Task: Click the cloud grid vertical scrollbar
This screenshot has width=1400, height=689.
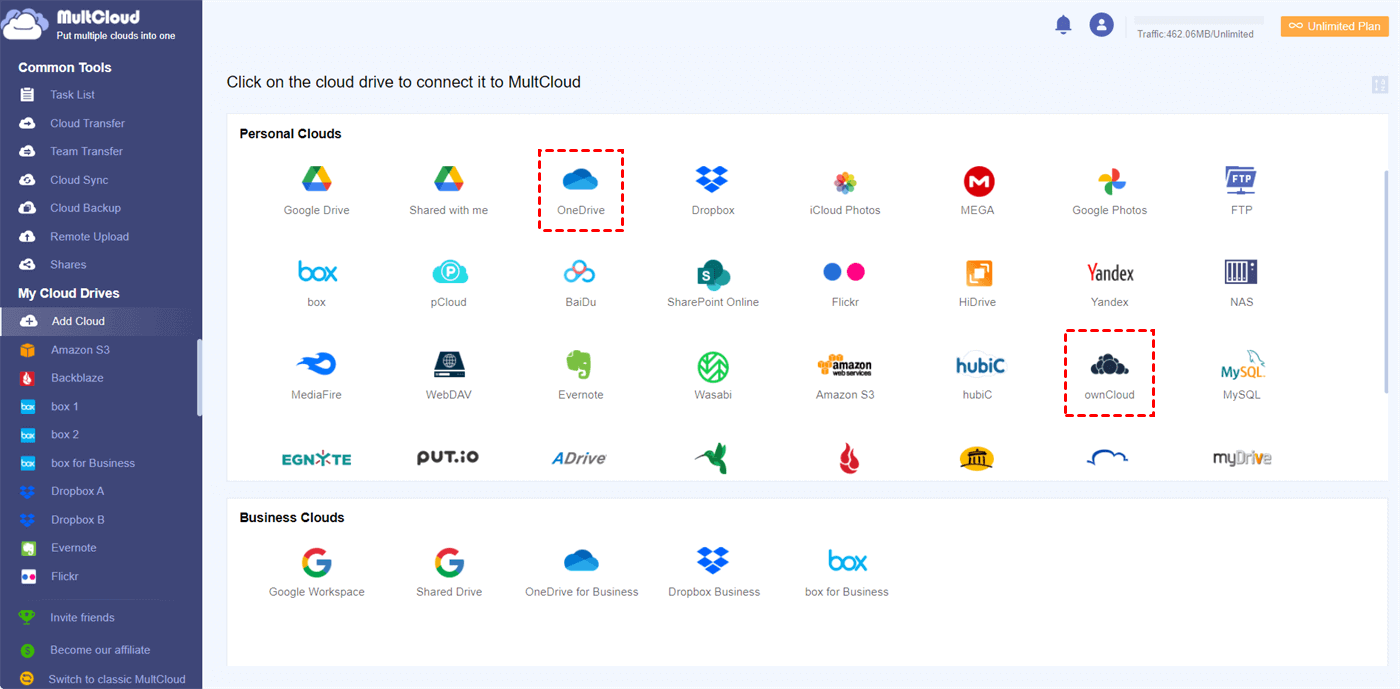Action: pos(1385,282)
